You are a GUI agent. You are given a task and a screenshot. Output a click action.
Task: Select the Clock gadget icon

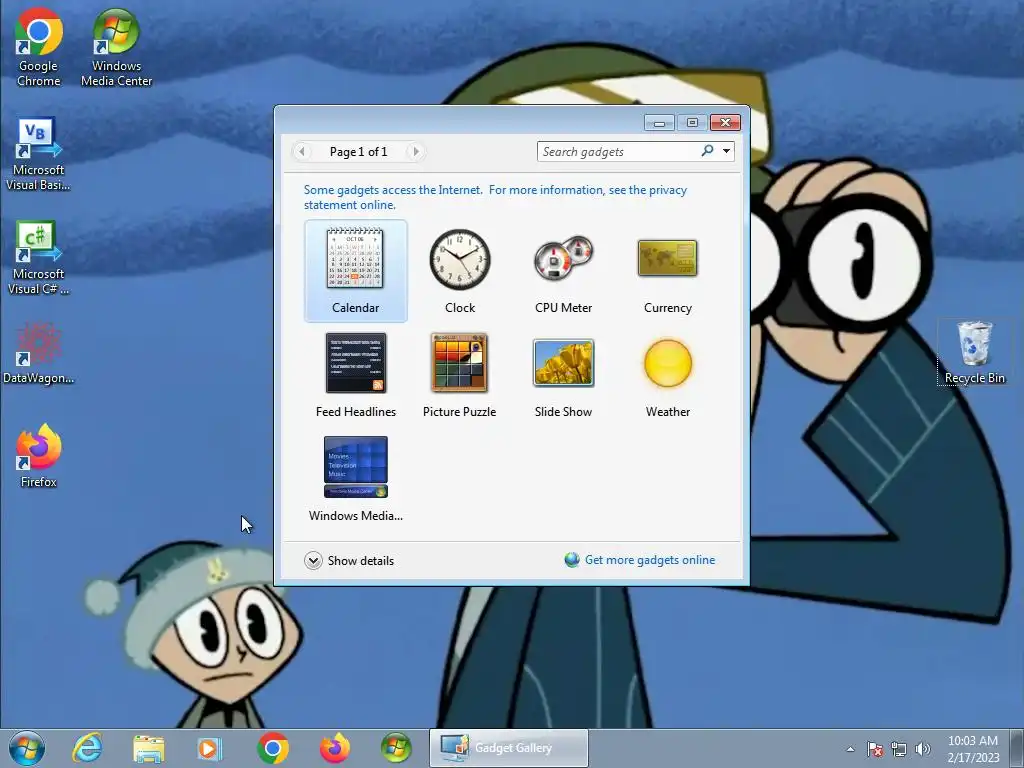(460, 259)
